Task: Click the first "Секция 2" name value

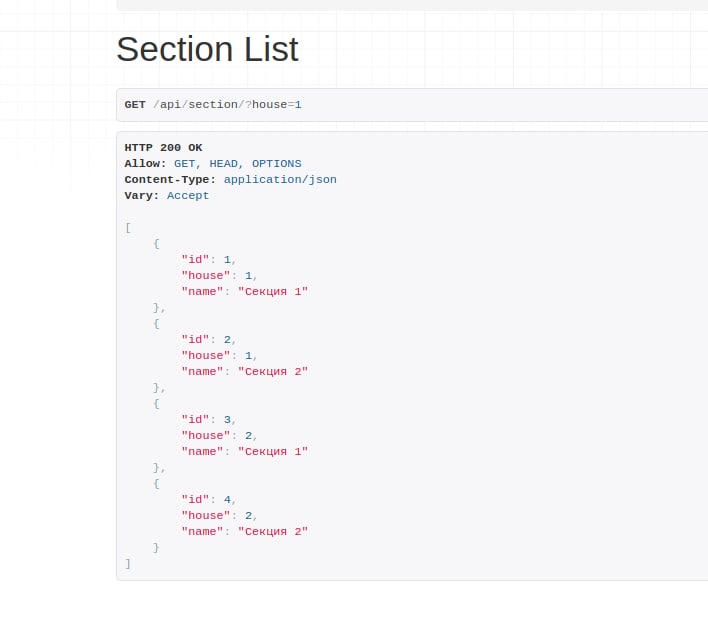Action: pos(273,371)
